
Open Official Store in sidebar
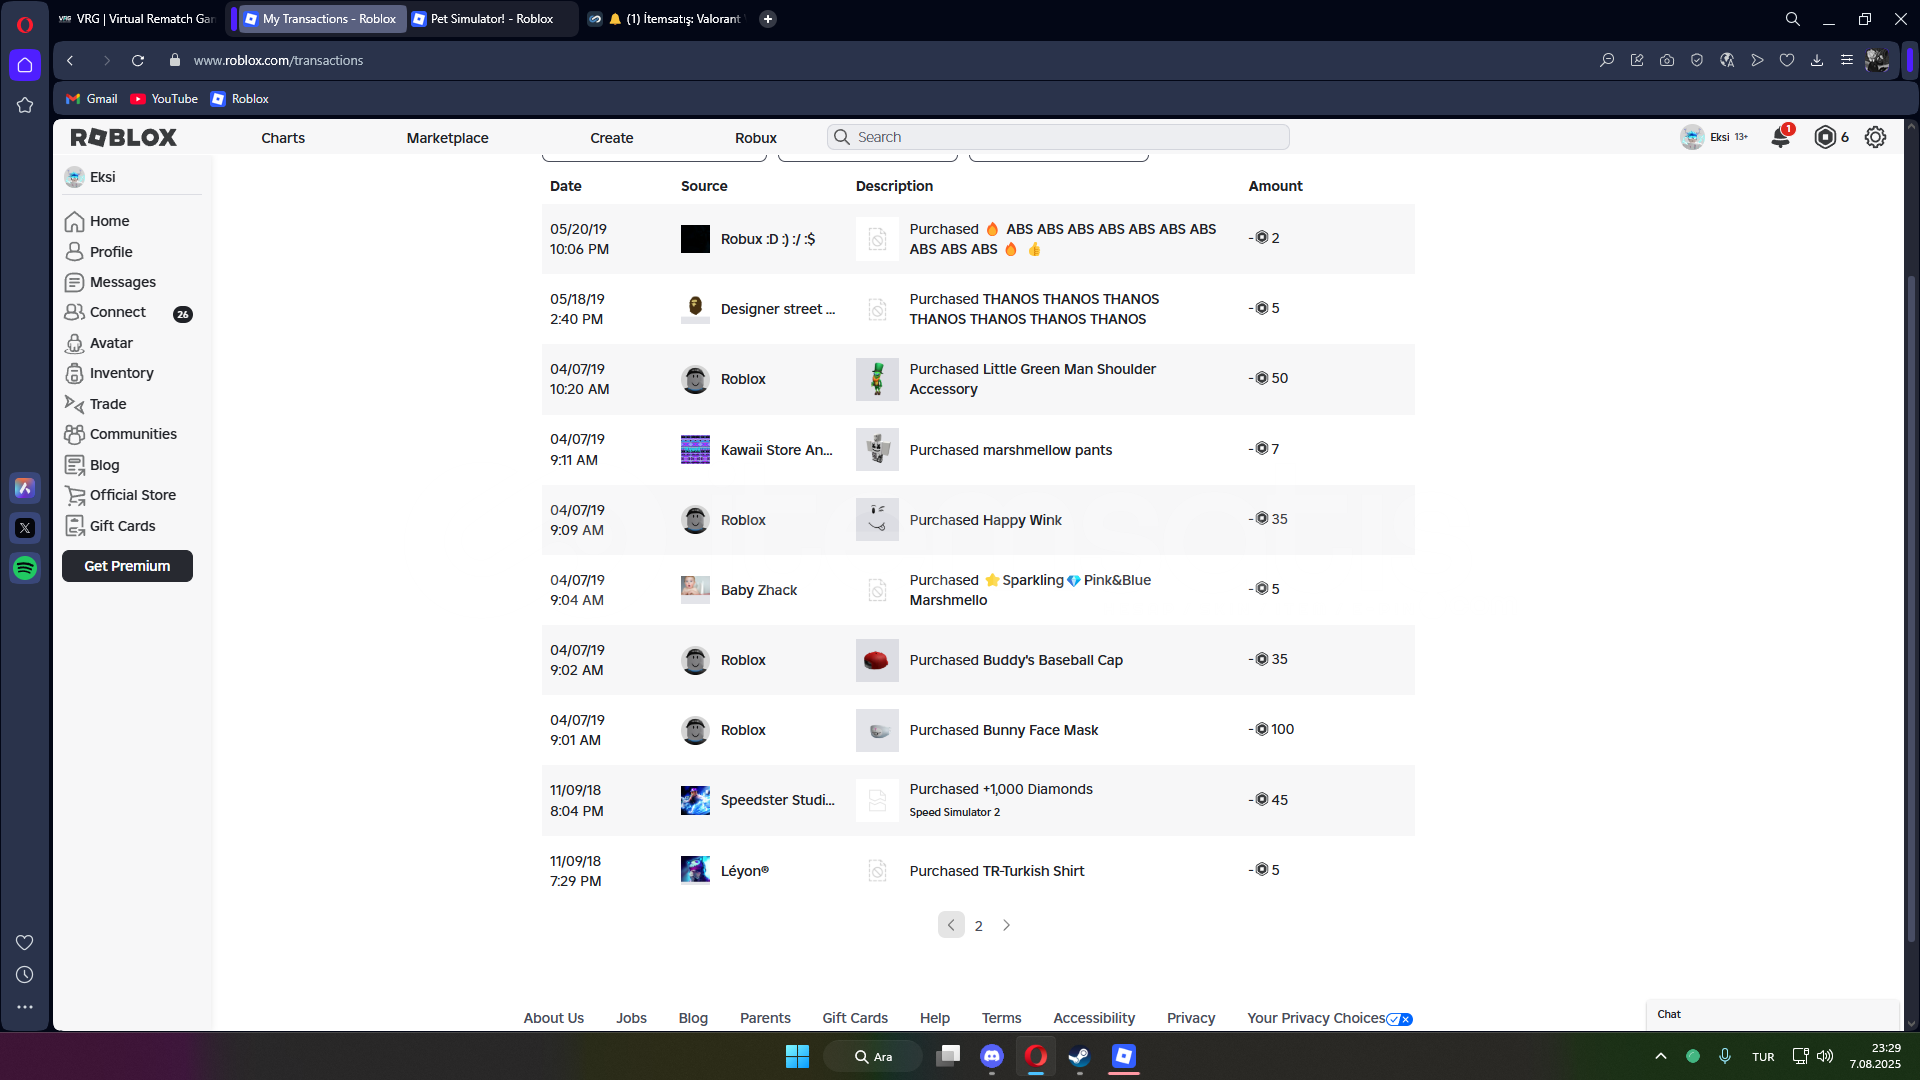pos(120,495)
